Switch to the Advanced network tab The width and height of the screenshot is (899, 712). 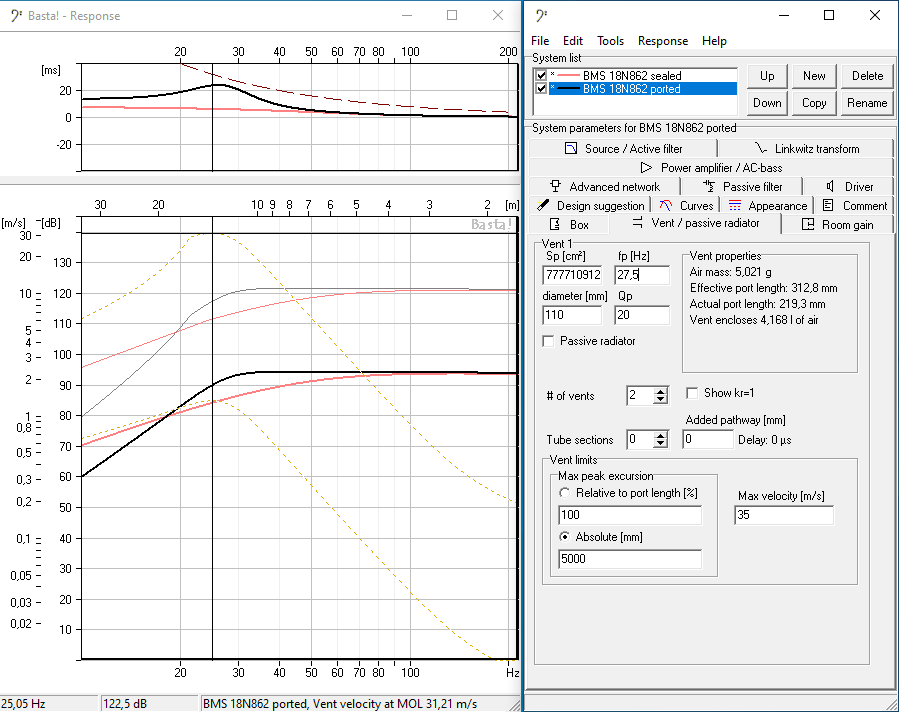(x=605, y=186)
